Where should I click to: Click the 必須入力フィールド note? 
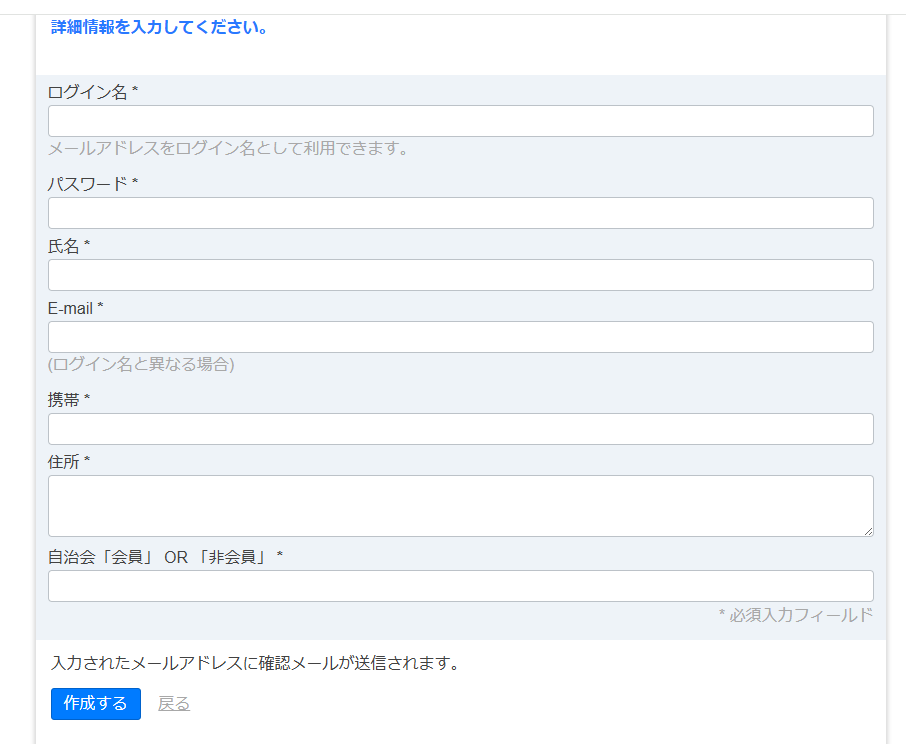pyautogui.click(x=796, y=615)
